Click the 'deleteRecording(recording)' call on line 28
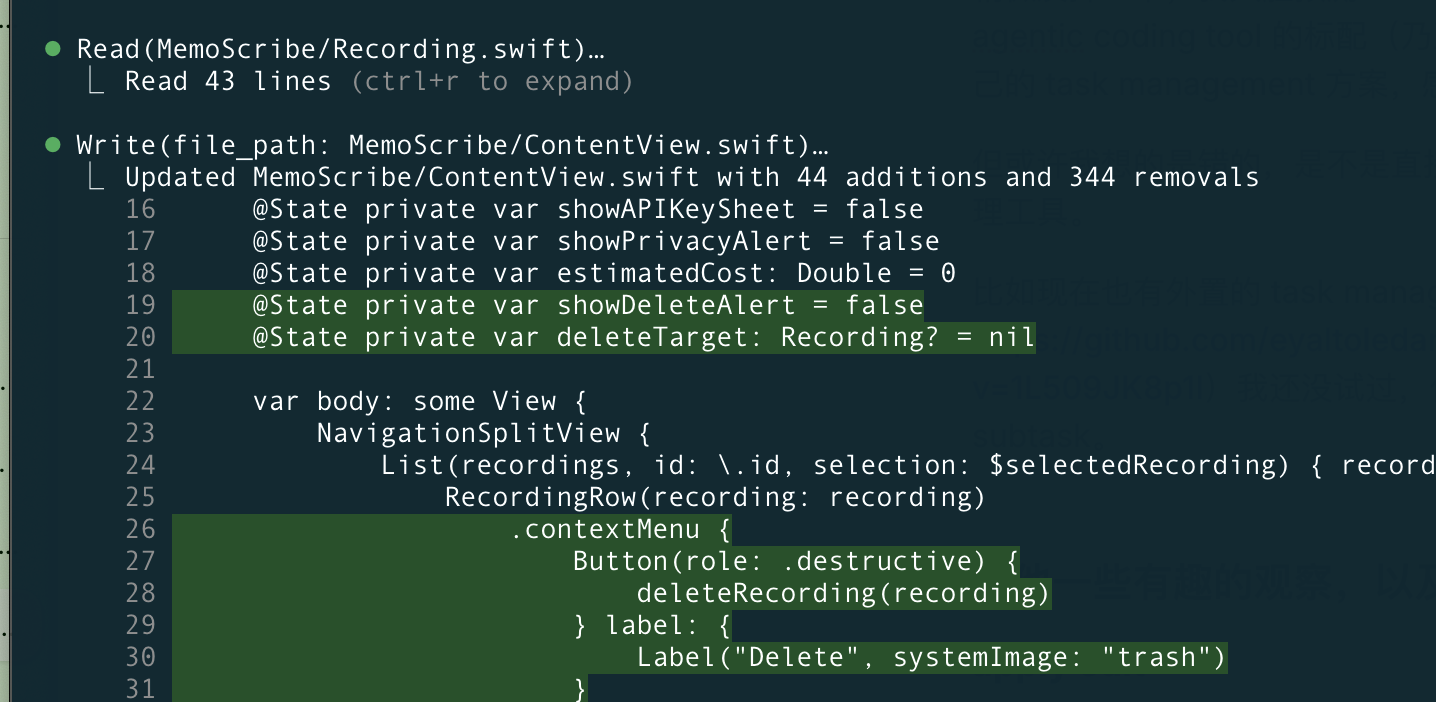This screenshot has width=1436, height=702. pos(843,593)
